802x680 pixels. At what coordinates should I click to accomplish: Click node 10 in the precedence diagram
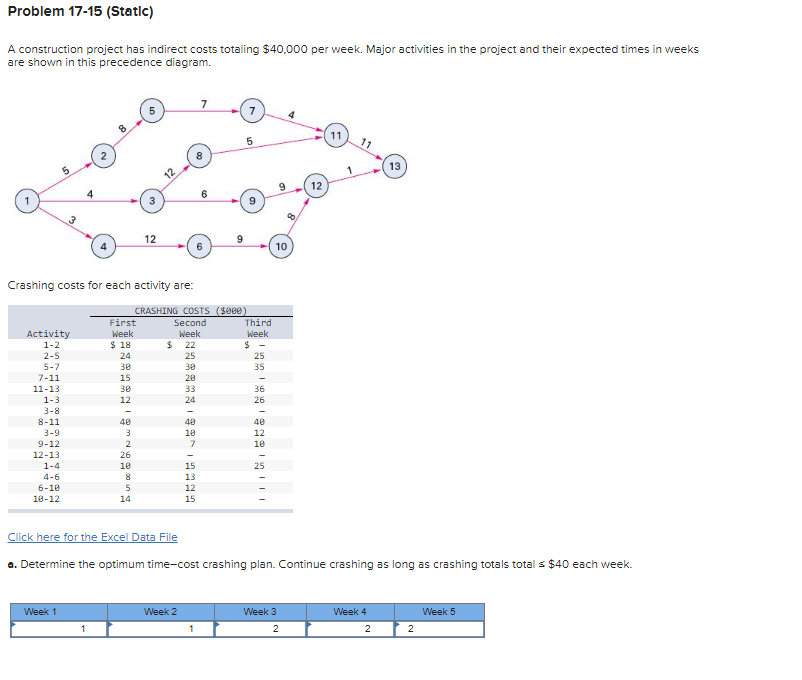(281, 246)
